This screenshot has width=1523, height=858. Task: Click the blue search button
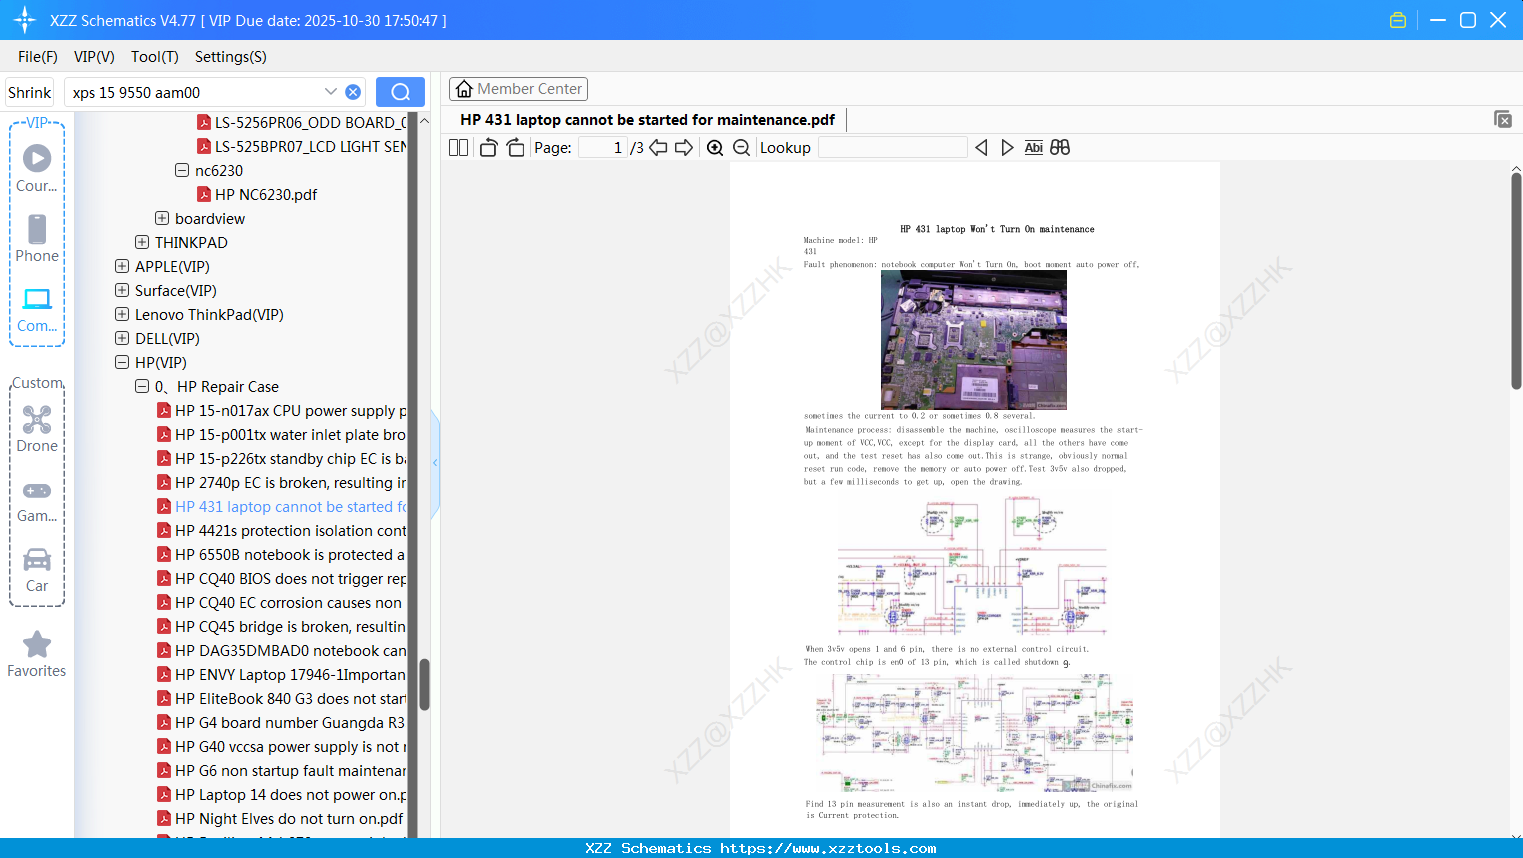[x=400, y=92]
